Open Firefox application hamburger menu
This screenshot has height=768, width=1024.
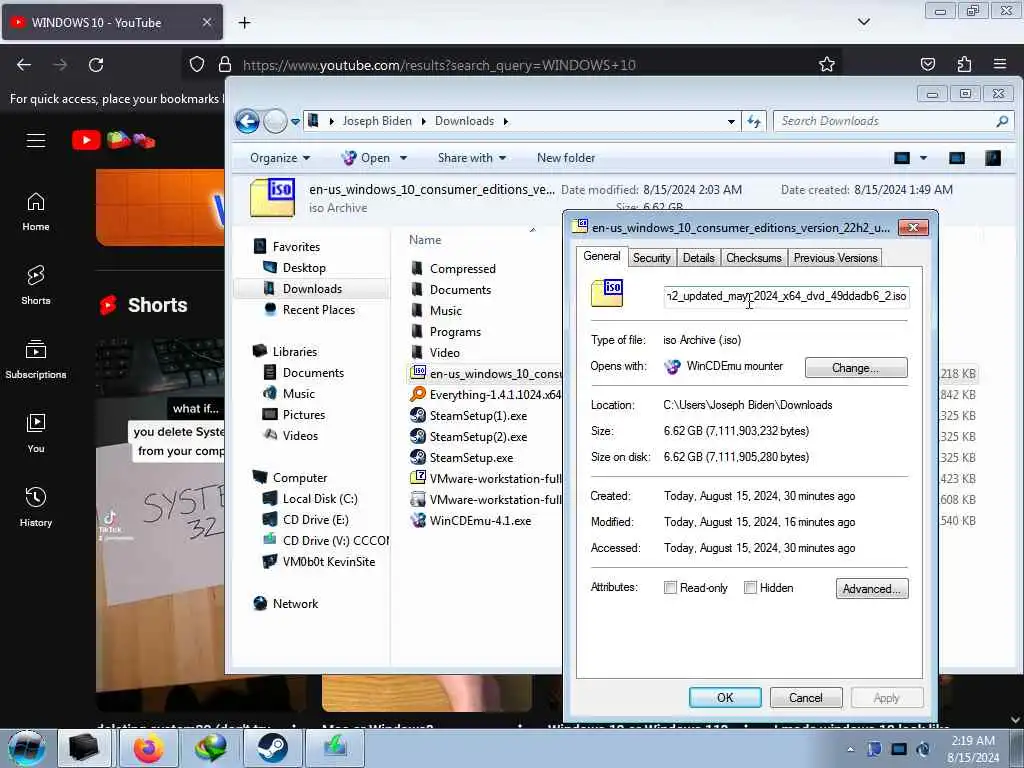pyautogui.click(x=1000, y=64)
